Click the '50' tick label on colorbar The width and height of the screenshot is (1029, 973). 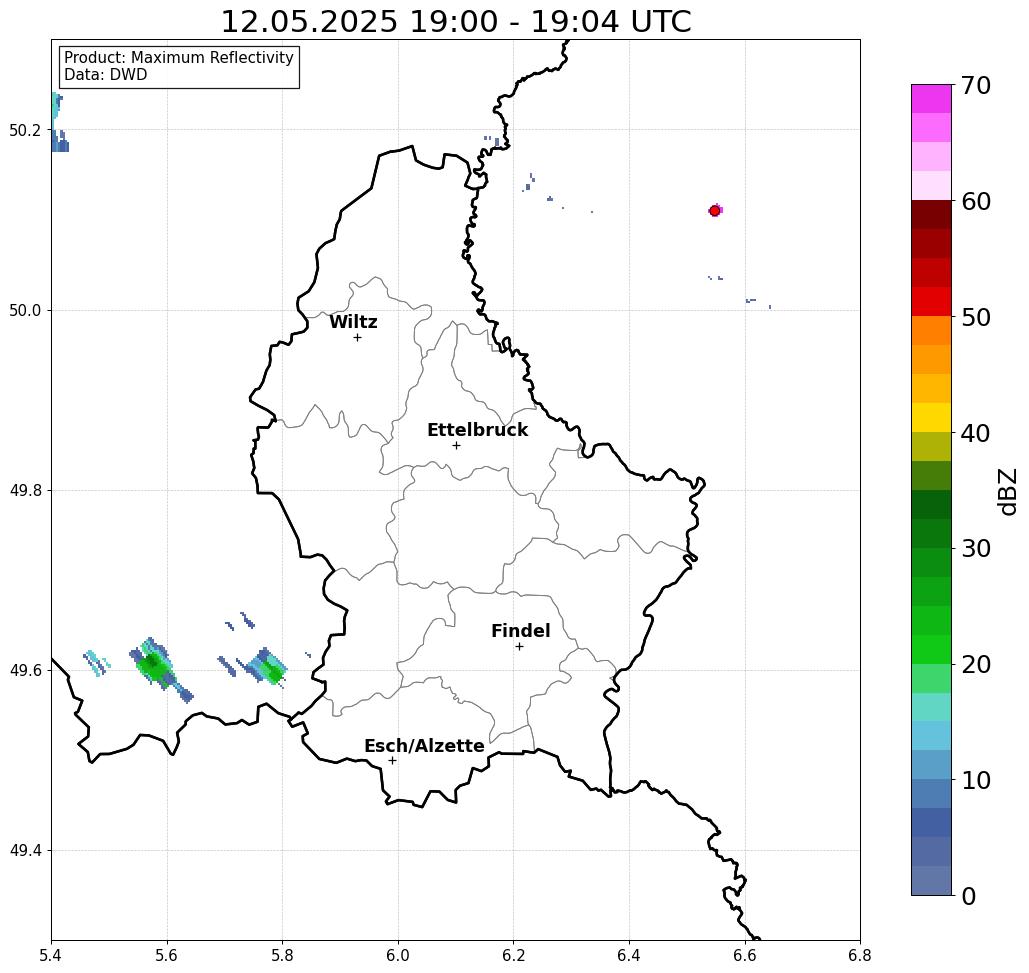[975, 317]
